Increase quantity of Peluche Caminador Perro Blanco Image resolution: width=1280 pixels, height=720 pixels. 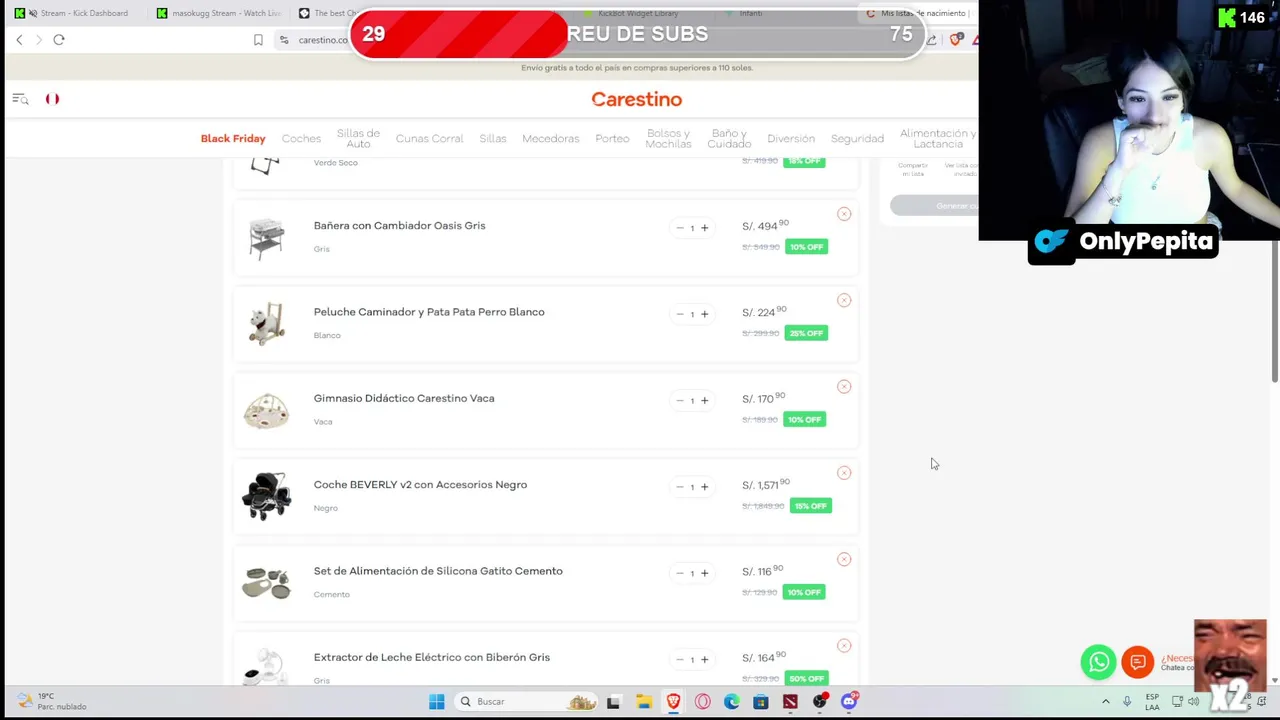tap(704, 314)
